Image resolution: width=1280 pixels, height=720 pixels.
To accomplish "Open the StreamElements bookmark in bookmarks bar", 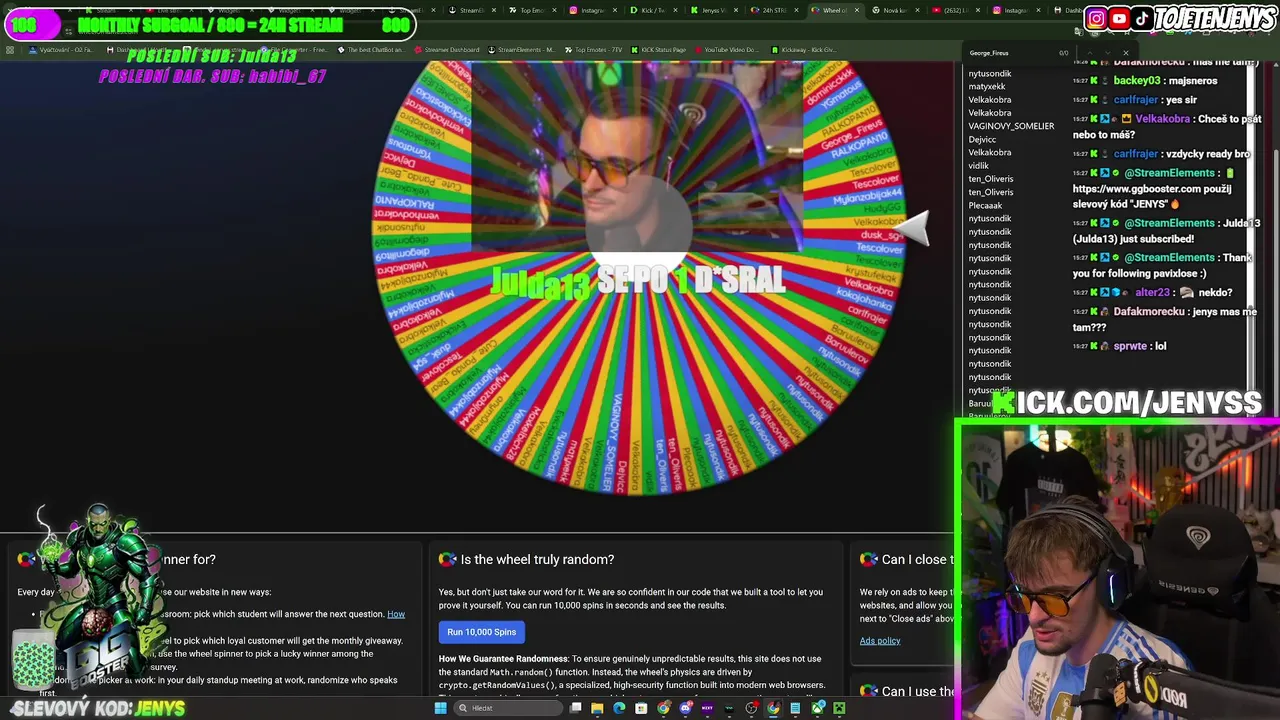I will (x=521, y=49).
